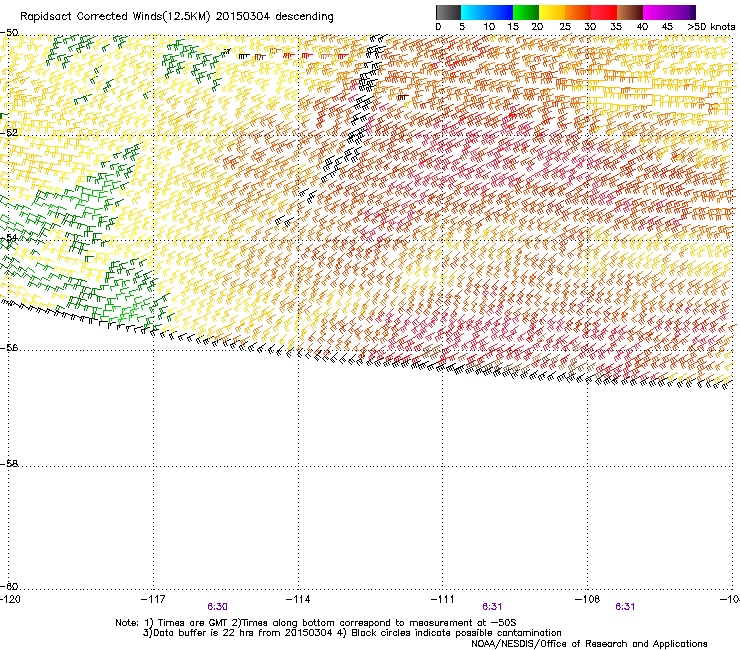
Task: Click the -54 latitude axis label
Action: pyautogui.click(x=9, y=237)
